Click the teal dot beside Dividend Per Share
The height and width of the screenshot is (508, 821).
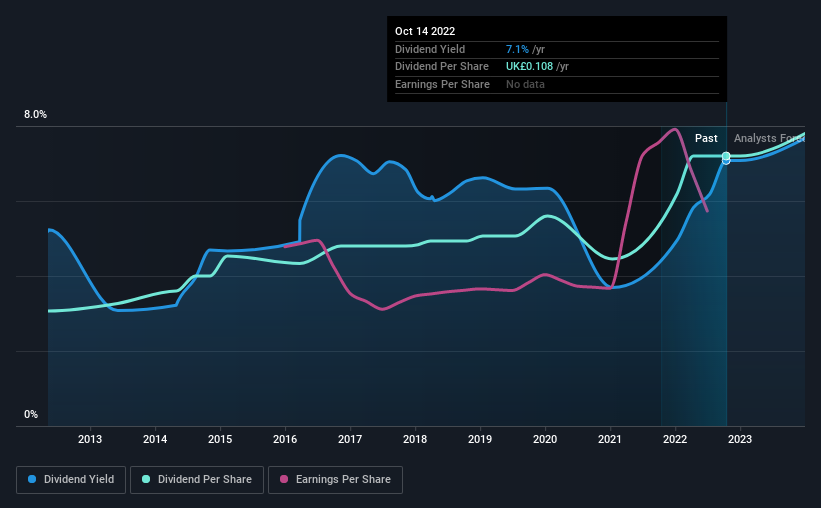pos(146,480)
